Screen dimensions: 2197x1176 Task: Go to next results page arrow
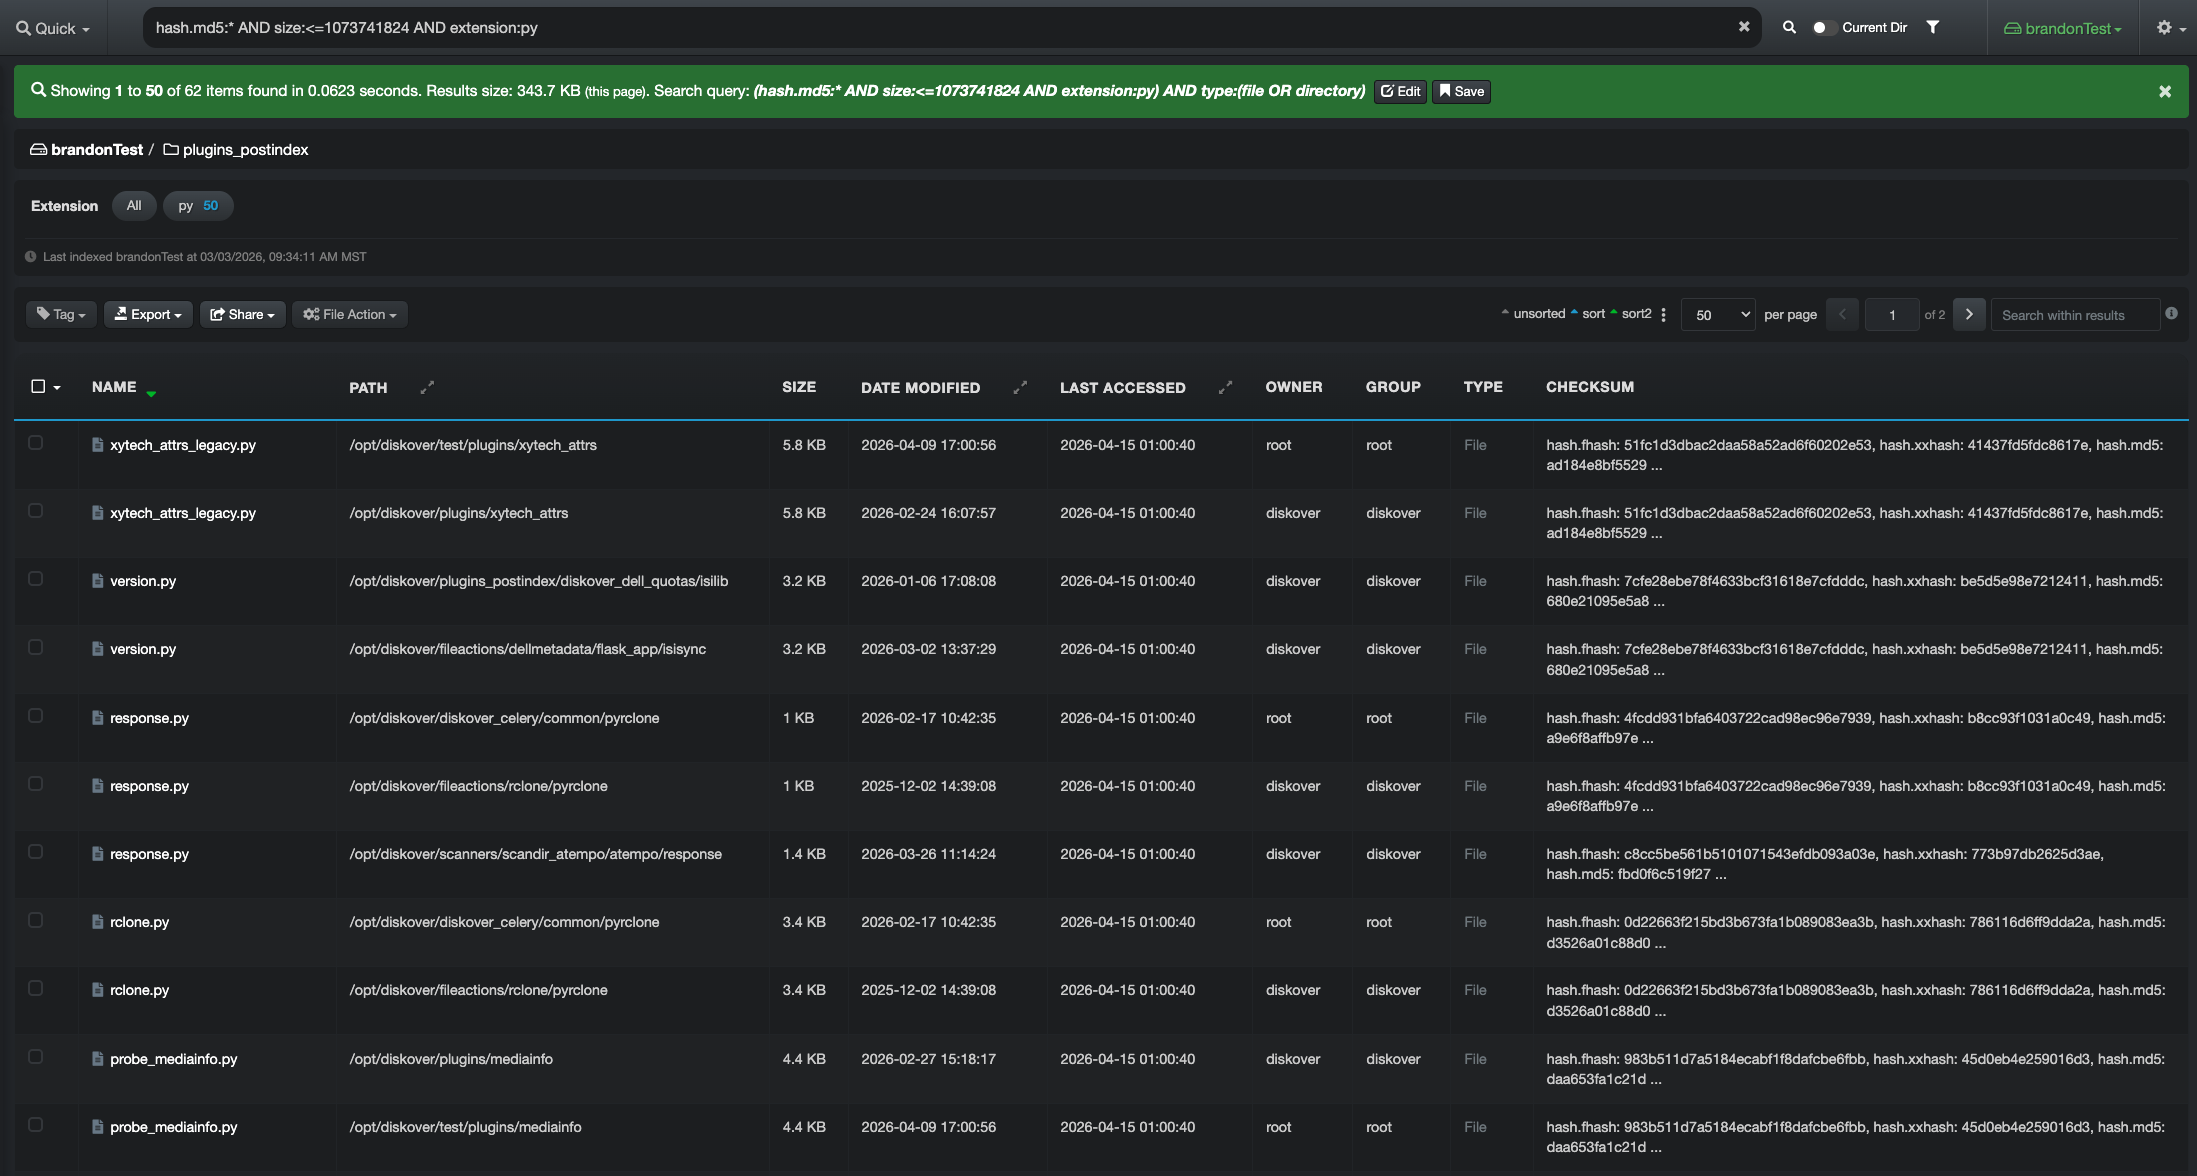coord(1969,314)
